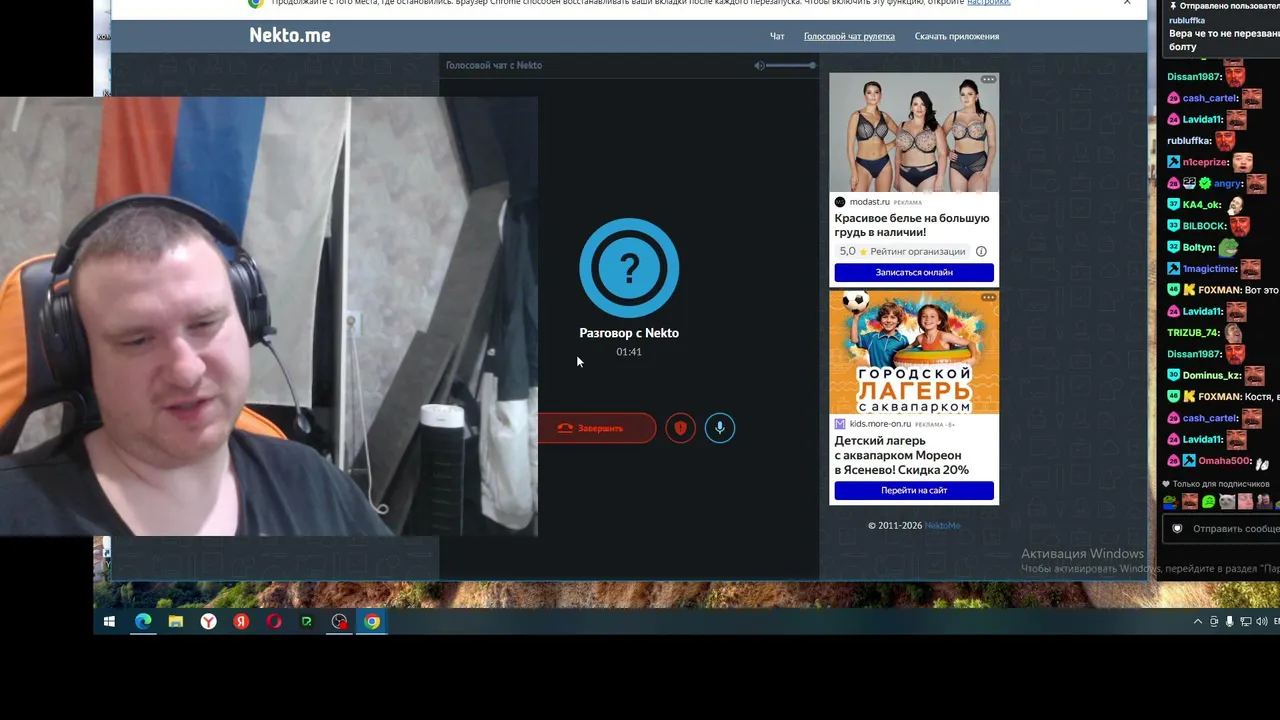Open Google Chrome from the taskbar
This screenshot has width=1280, height=720.
coord(372,621)
